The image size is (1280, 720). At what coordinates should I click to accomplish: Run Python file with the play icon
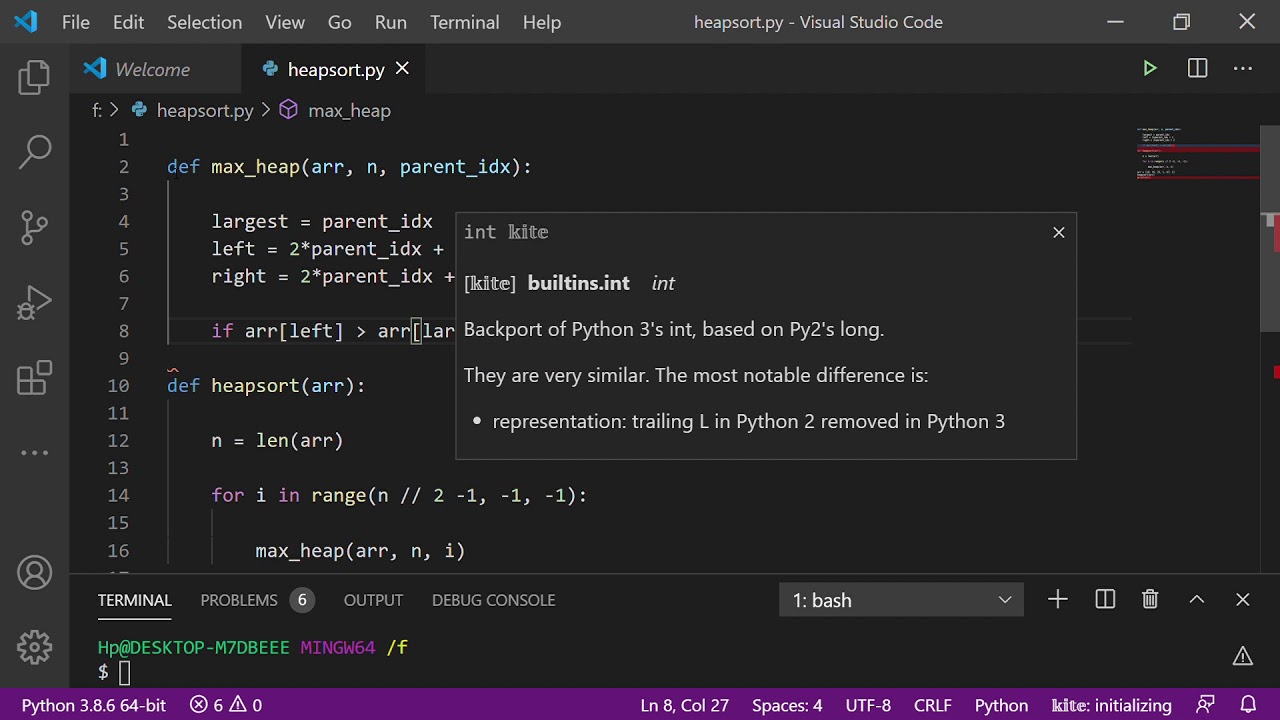(x=1150, y=69)
